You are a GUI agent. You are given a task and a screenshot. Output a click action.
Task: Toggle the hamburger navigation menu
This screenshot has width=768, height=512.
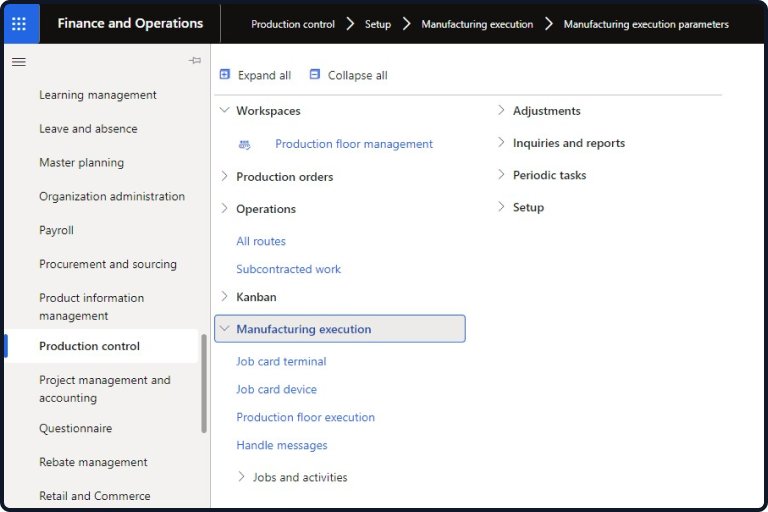[19, 62]
